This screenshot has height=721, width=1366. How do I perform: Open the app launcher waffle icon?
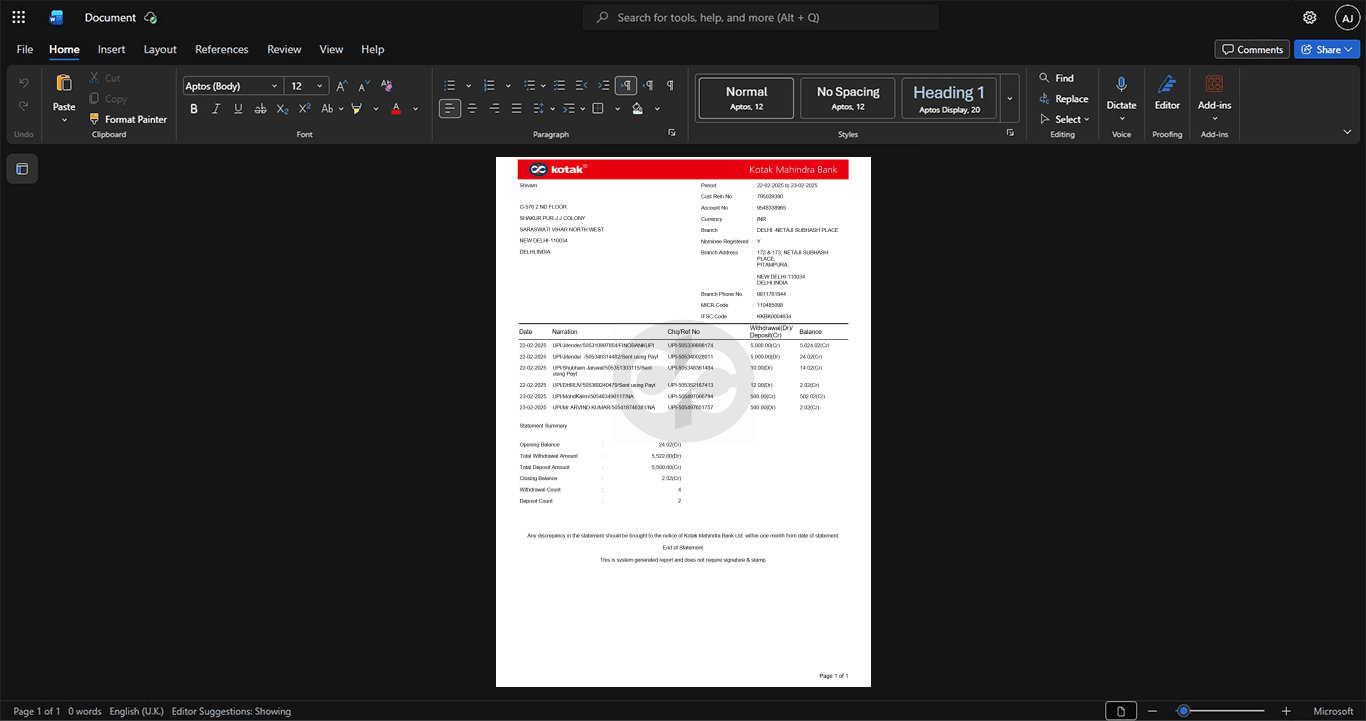point(18,17)
